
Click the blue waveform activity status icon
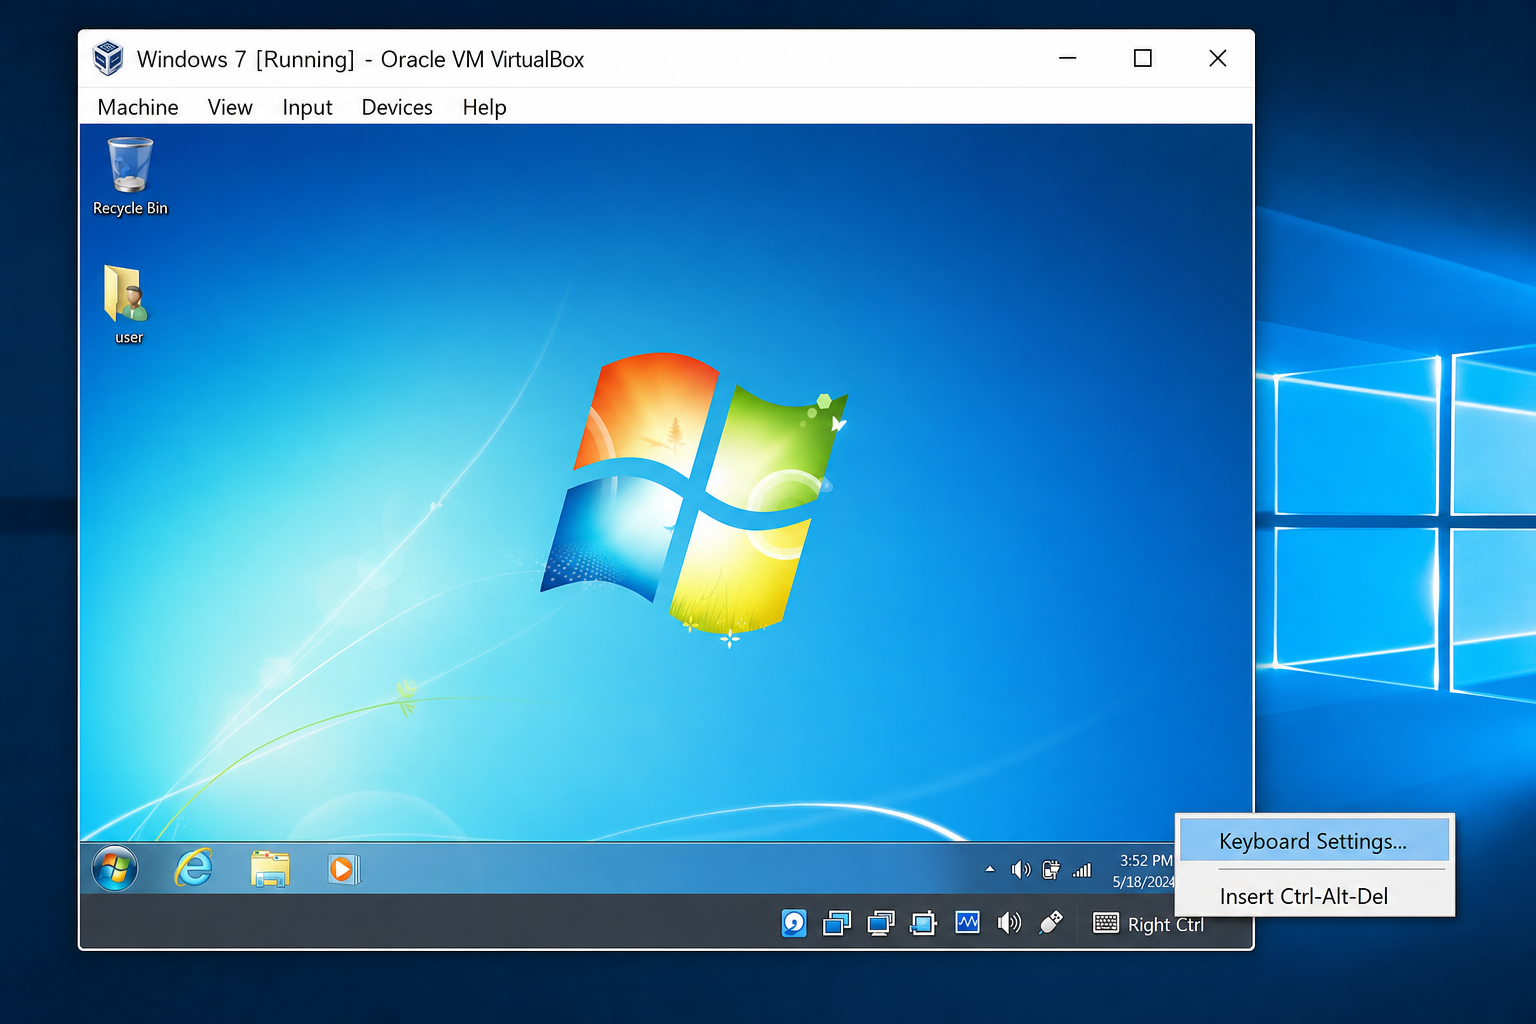(x=967, y=922)
